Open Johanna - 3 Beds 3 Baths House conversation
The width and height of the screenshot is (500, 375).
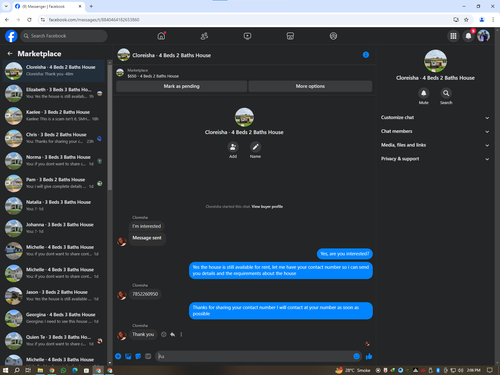[x=54, y=228]
